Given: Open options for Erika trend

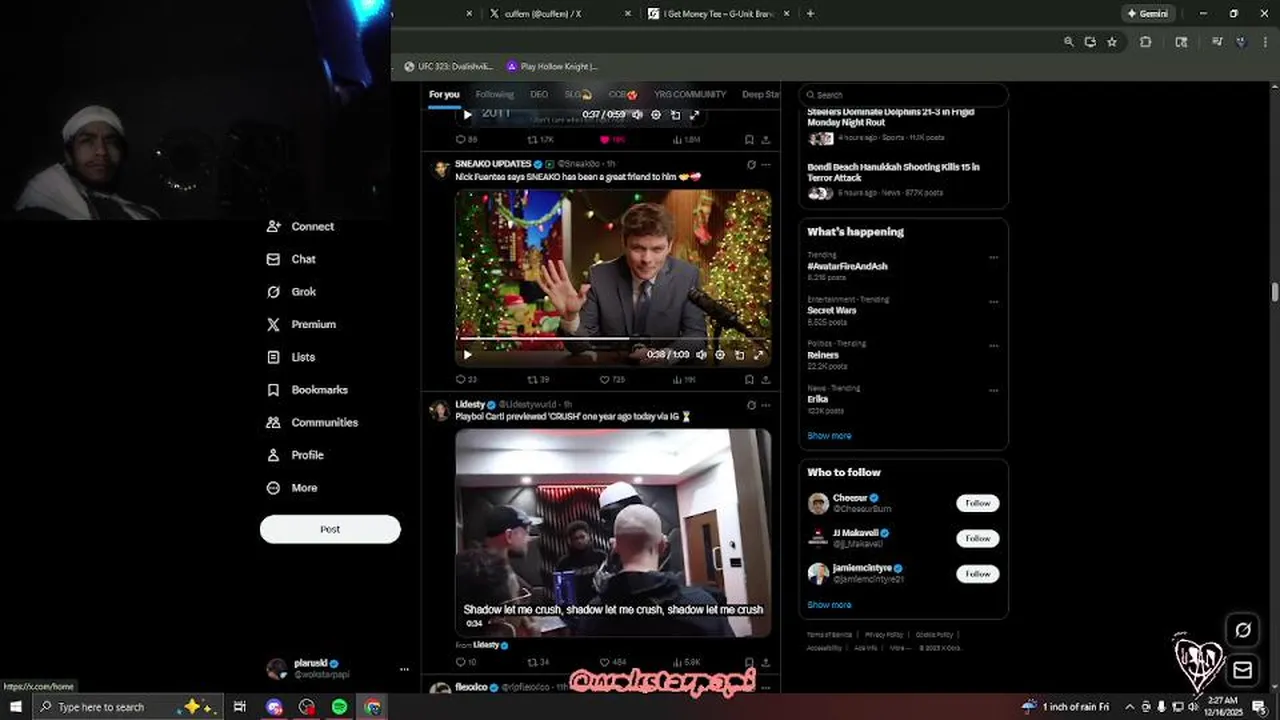Looking at the screenshot, I should (993, 391).
